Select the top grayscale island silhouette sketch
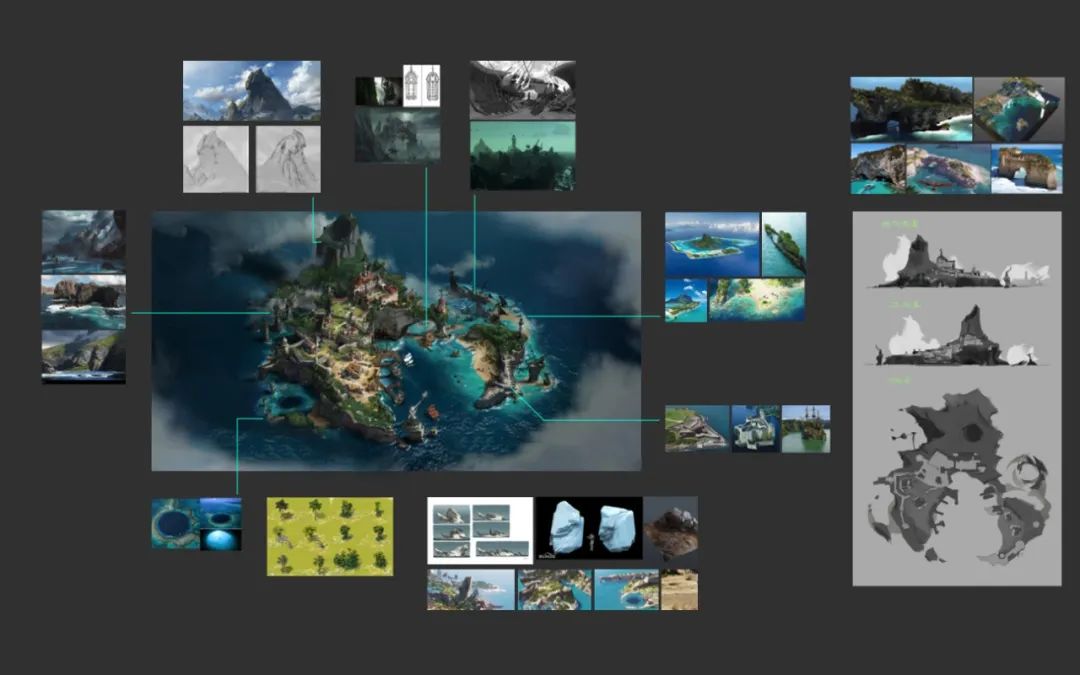Image resolution: width=1080 pixels, height=675 pixels. pyautogui.click(x=961, y=262)
